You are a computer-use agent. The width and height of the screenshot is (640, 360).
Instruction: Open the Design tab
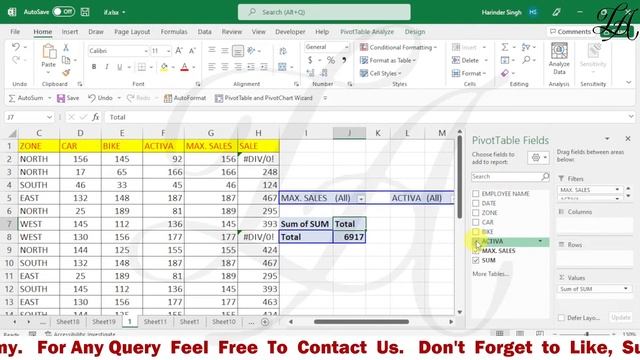(x=415, y=32)
